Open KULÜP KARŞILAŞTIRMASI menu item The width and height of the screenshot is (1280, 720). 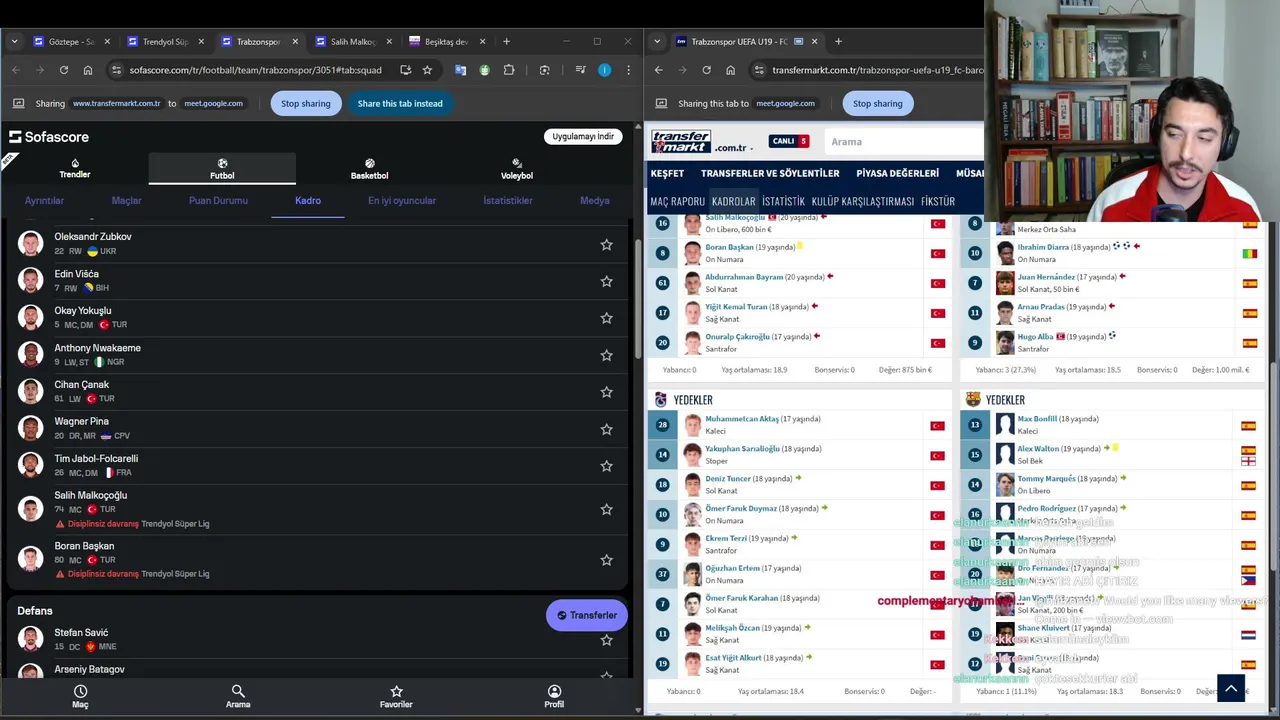coord(862,202)
